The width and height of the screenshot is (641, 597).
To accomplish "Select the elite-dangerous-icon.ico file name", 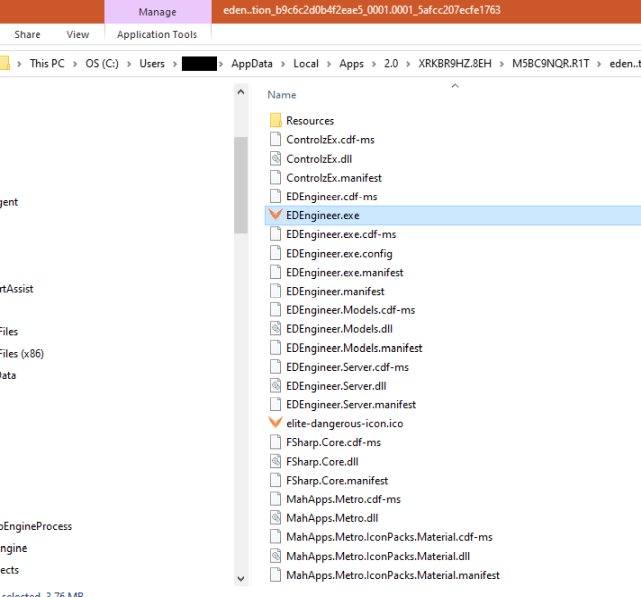I will (345, 423).
